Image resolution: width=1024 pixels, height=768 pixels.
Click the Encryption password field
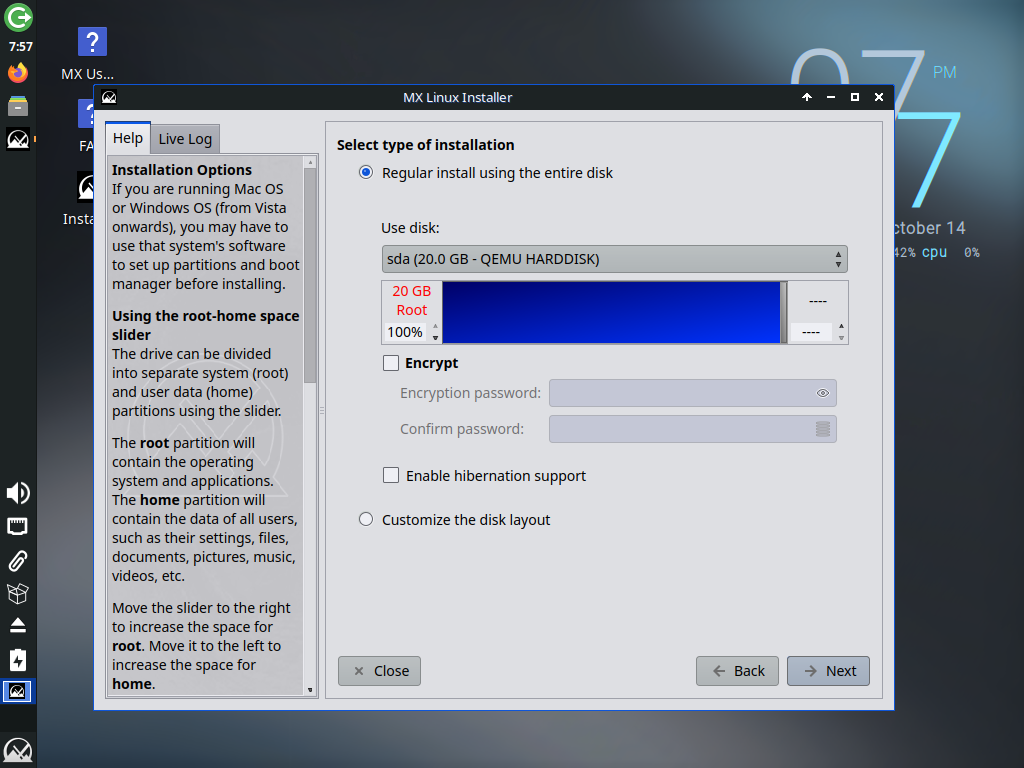(693, 393)
